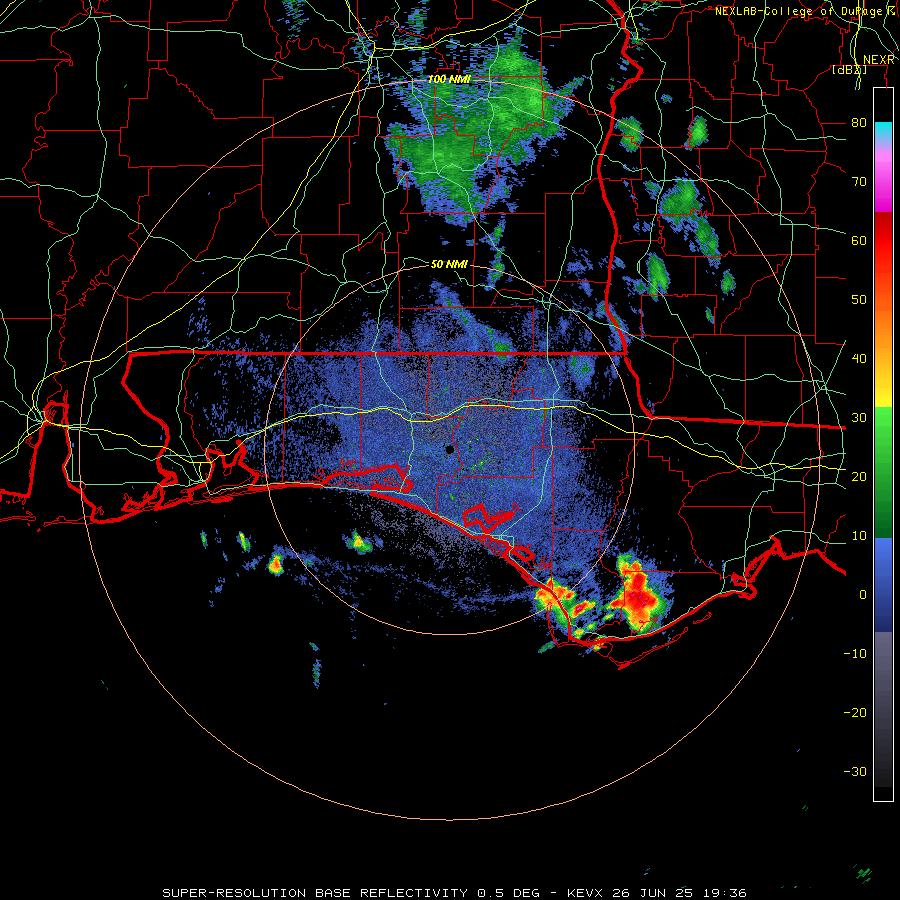Screen dimensions: 900x900
Task: Click the -30 value on dBZ scale
Action: point(855,772)
